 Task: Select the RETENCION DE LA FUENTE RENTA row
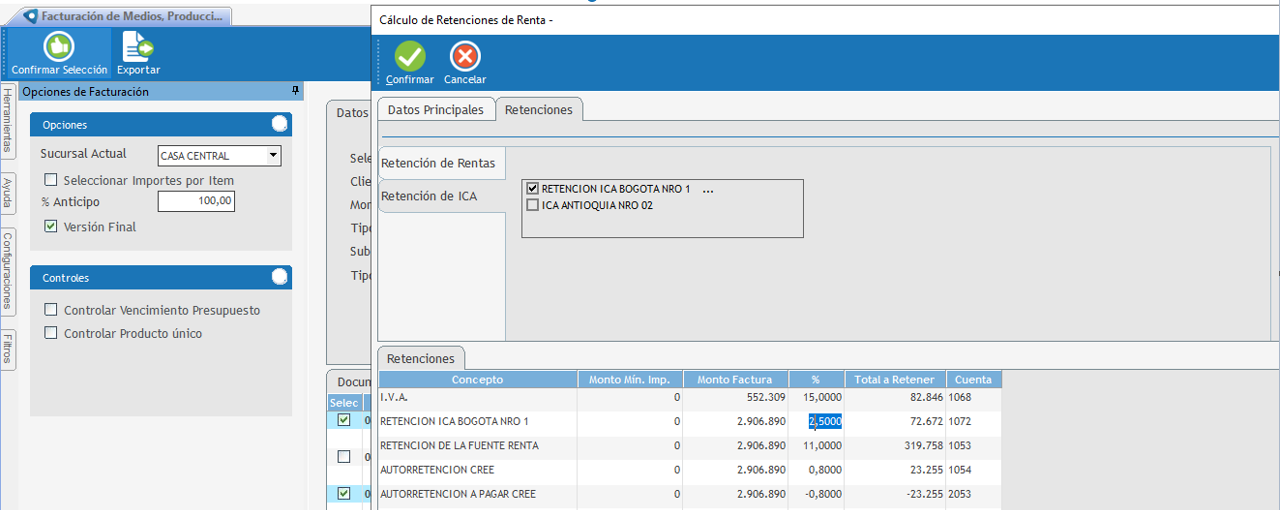click(459, 446)
